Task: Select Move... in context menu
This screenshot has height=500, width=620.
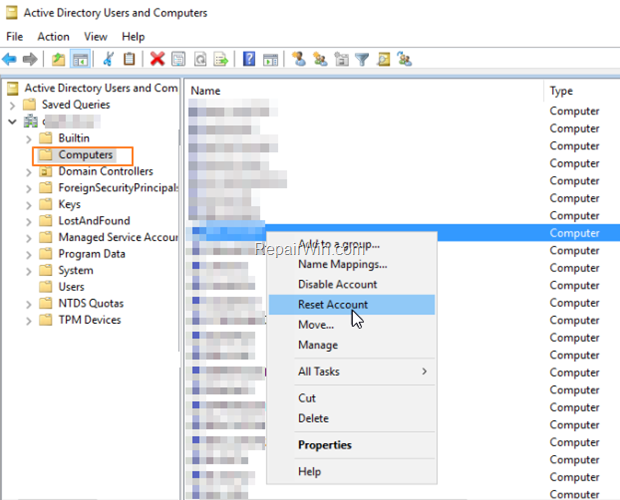Action: point(352,325)
